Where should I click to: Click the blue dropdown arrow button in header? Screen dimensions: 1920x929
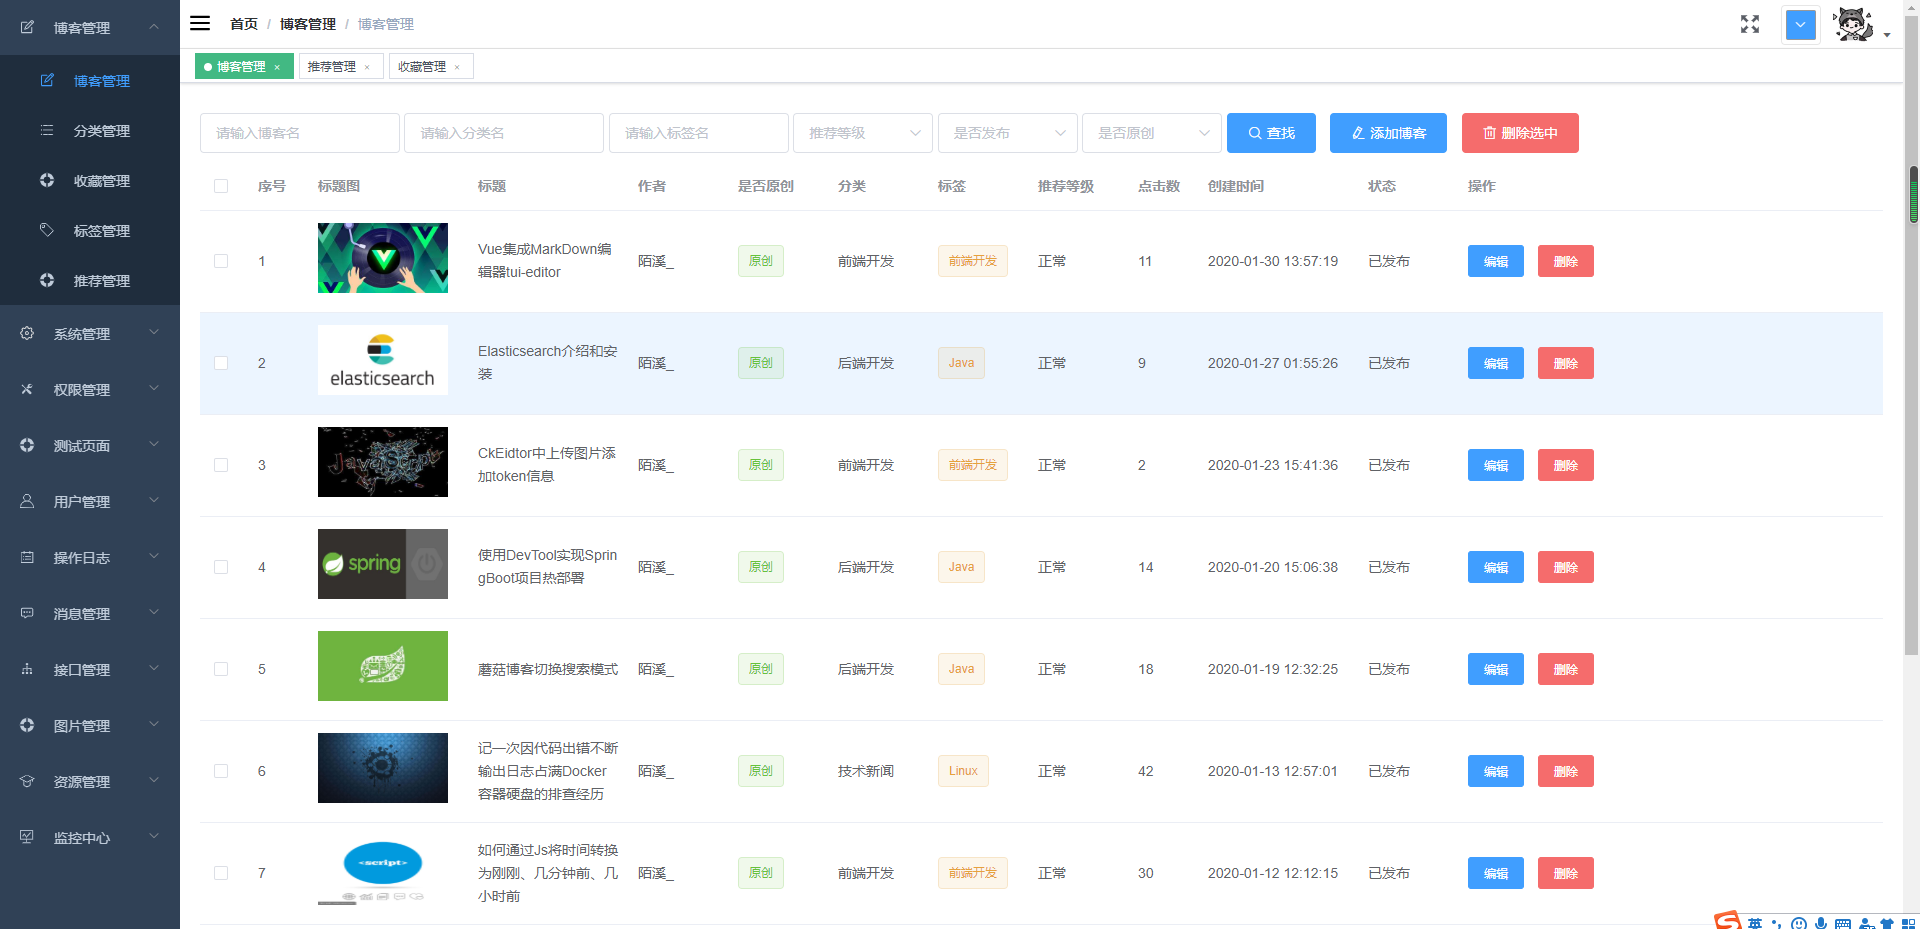pyautogui.click(x=1800, y=25)
